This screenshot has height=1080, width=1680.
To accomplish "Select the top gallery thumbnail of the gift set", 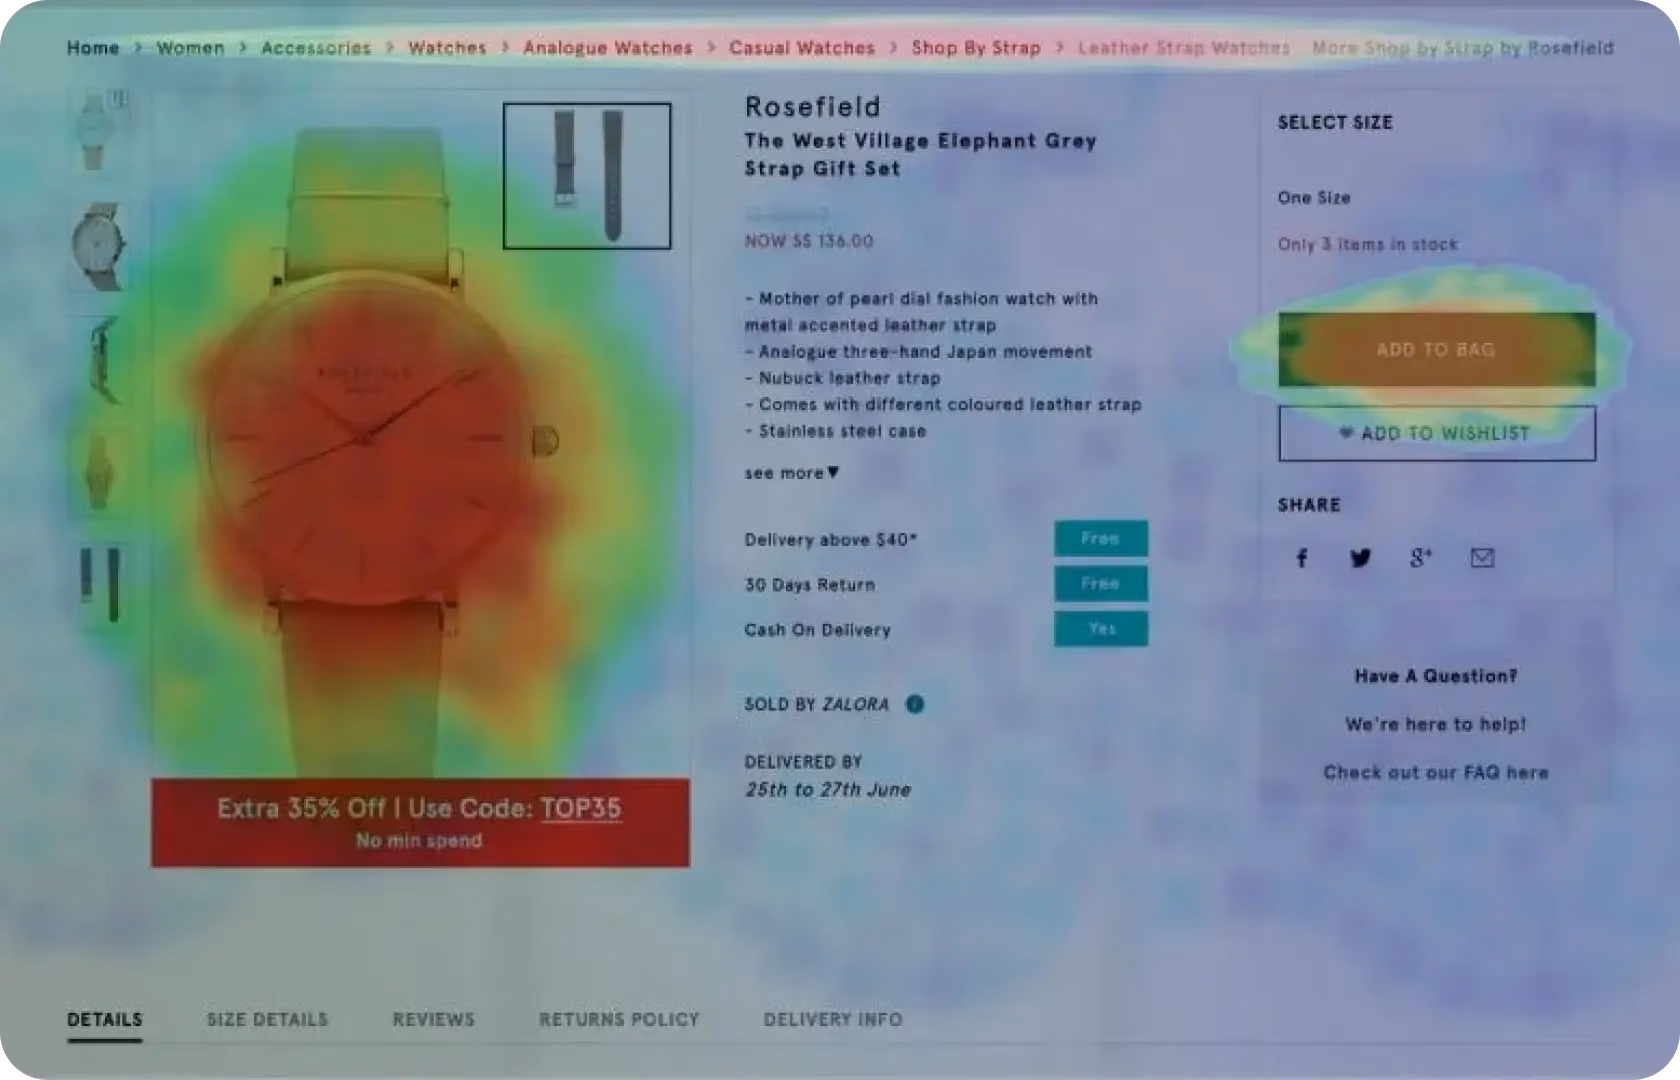I will tap(98, 130).
